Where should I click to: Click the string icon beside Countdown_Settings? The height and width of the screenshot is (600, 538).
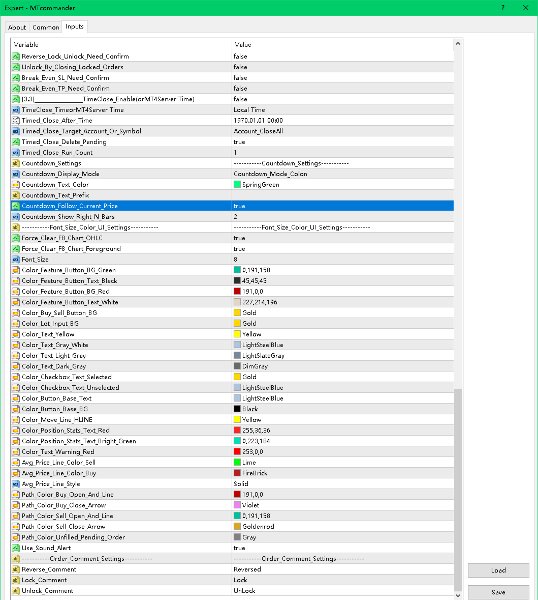[16, 163]
